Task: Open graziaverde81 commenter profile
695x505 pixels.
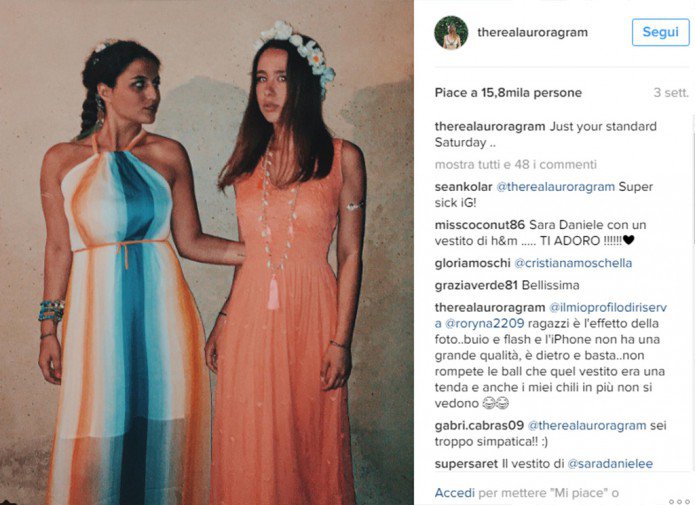Action: click(476, 285)
